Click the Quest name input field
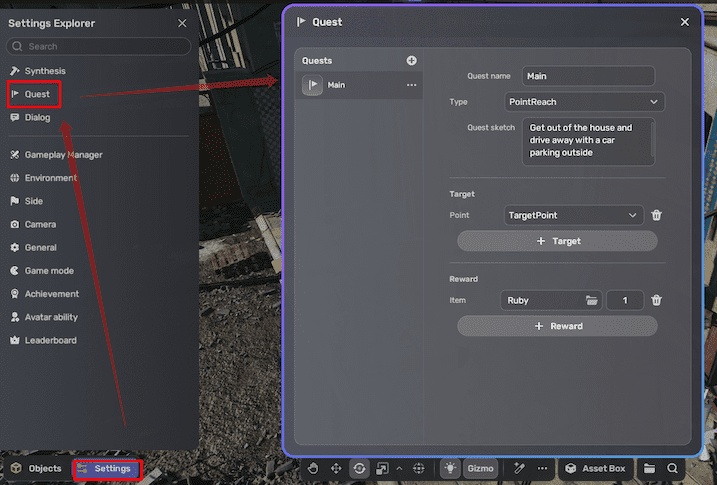Screen dimensions: 717x485 [588, 76]
